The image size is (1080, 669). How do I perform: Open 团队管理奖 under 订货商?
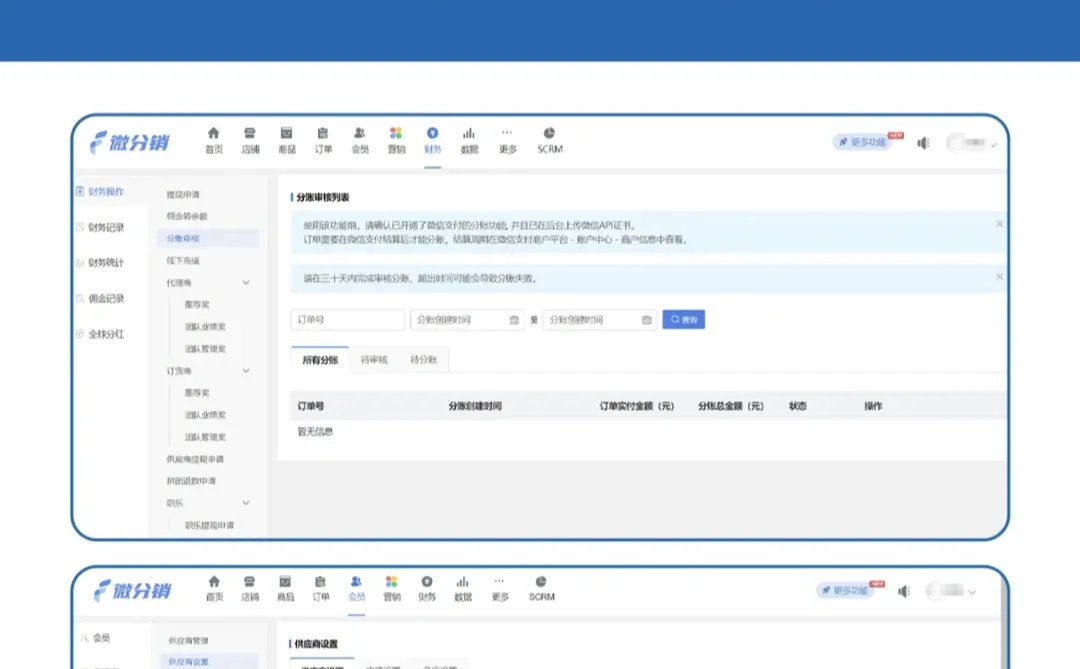pyautogui.click(x=205, y=437)
